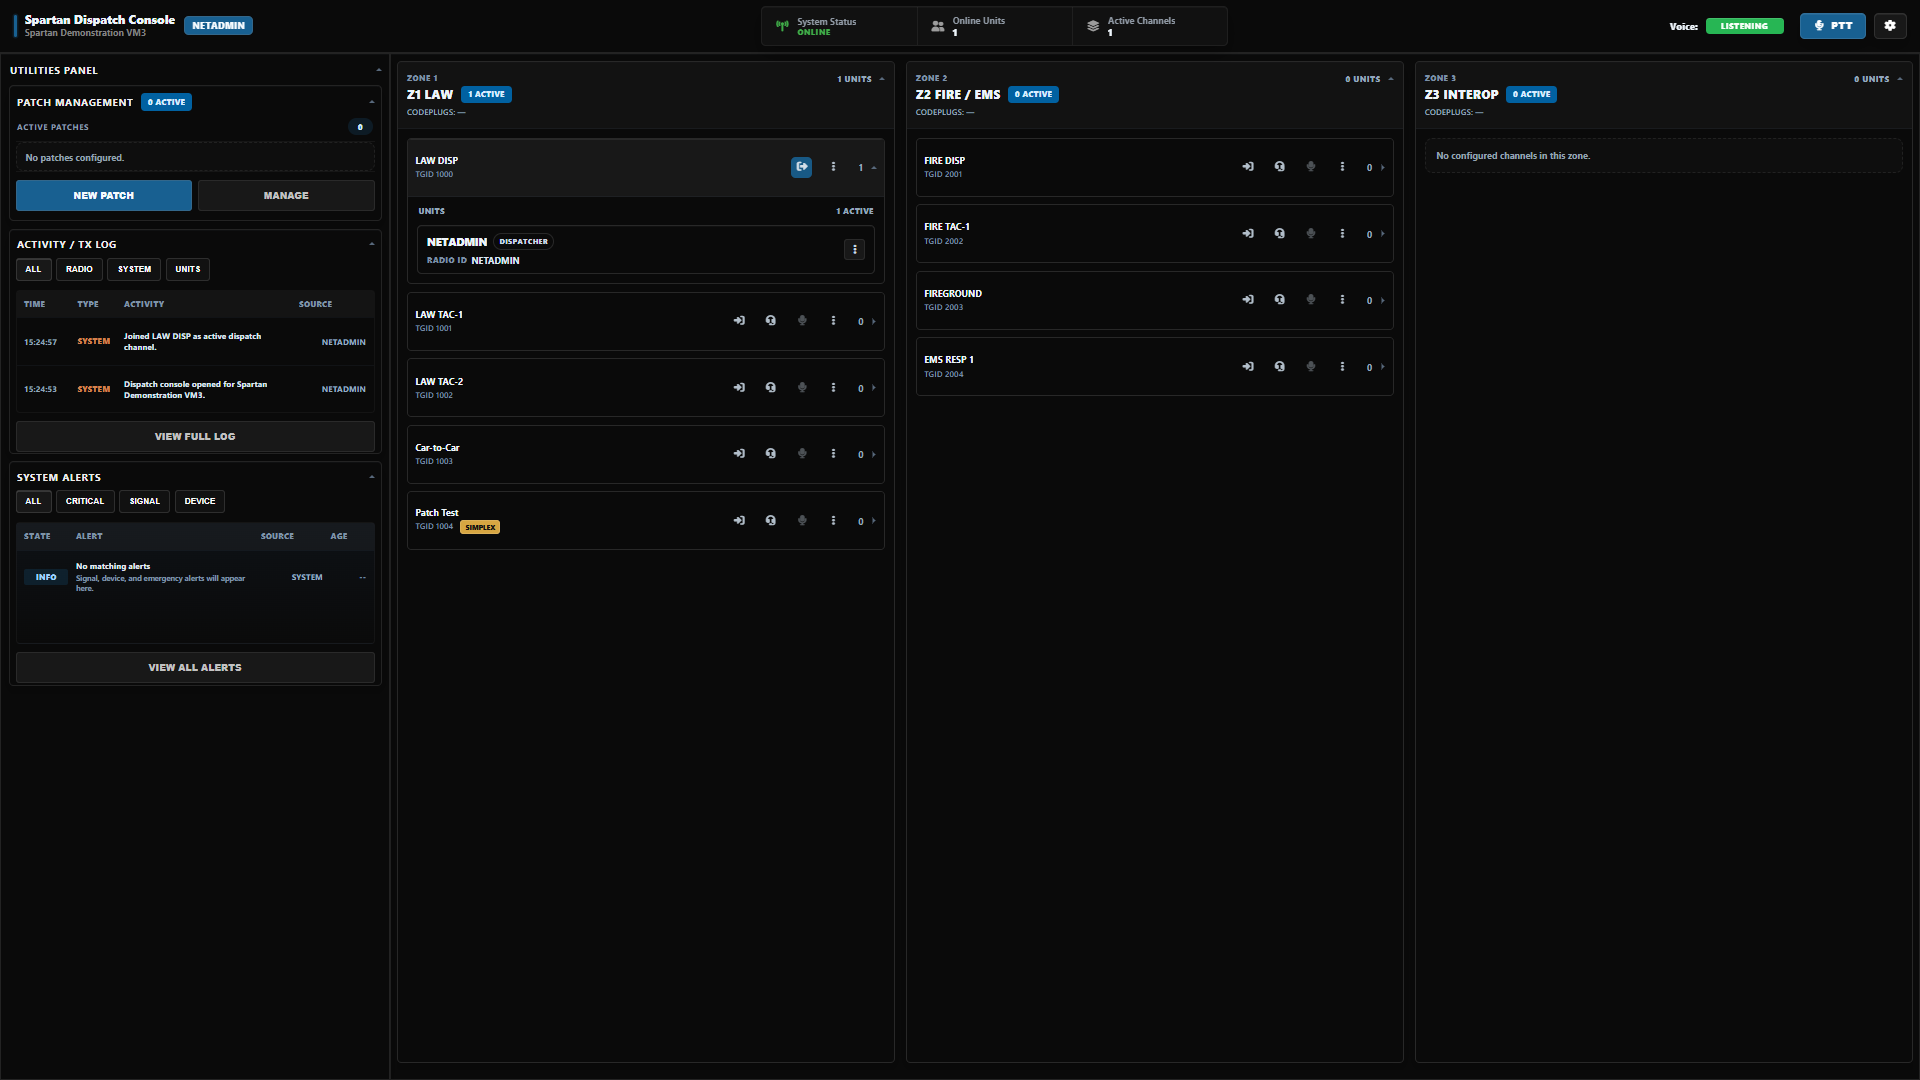
Task: Open EMS RESP 1 options menu
Action: pyautogui.click(x=1342, y=367)
